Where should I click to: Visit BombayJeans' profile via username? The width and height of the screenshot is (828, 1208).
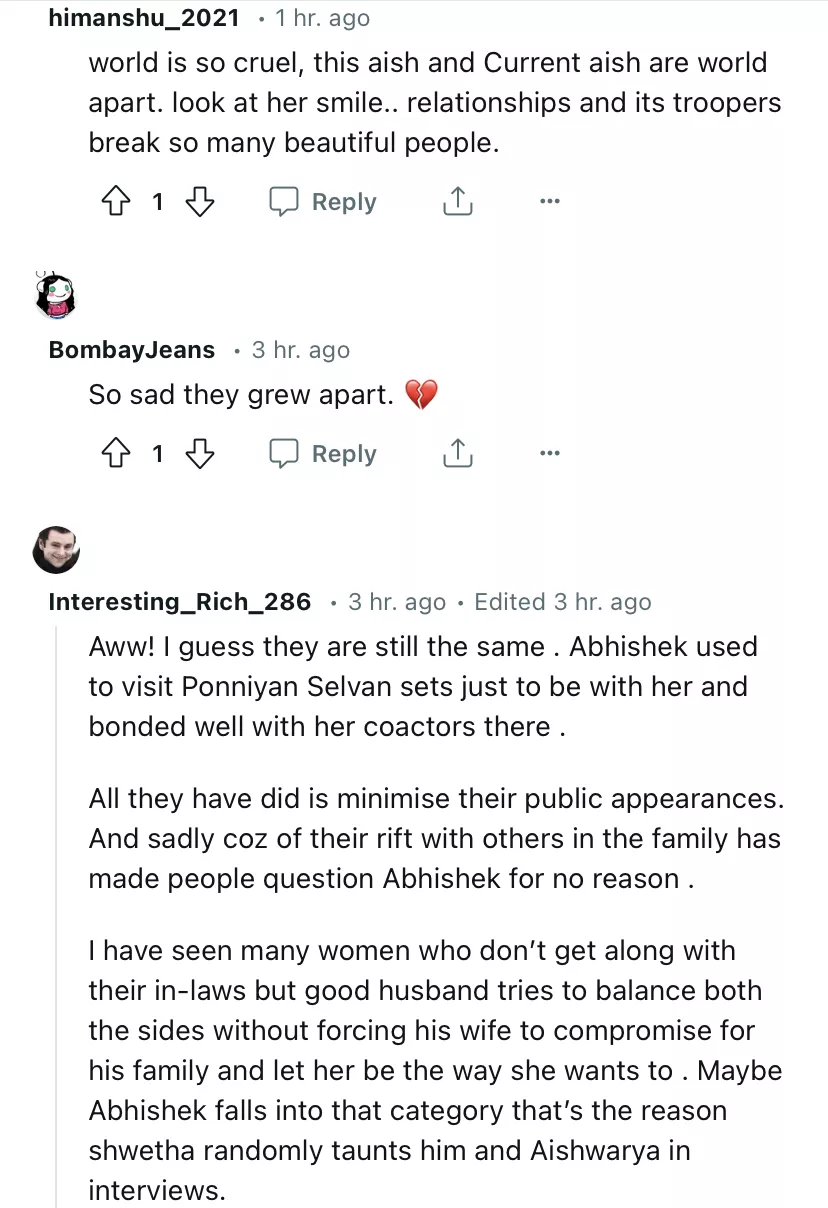point(131,350)
